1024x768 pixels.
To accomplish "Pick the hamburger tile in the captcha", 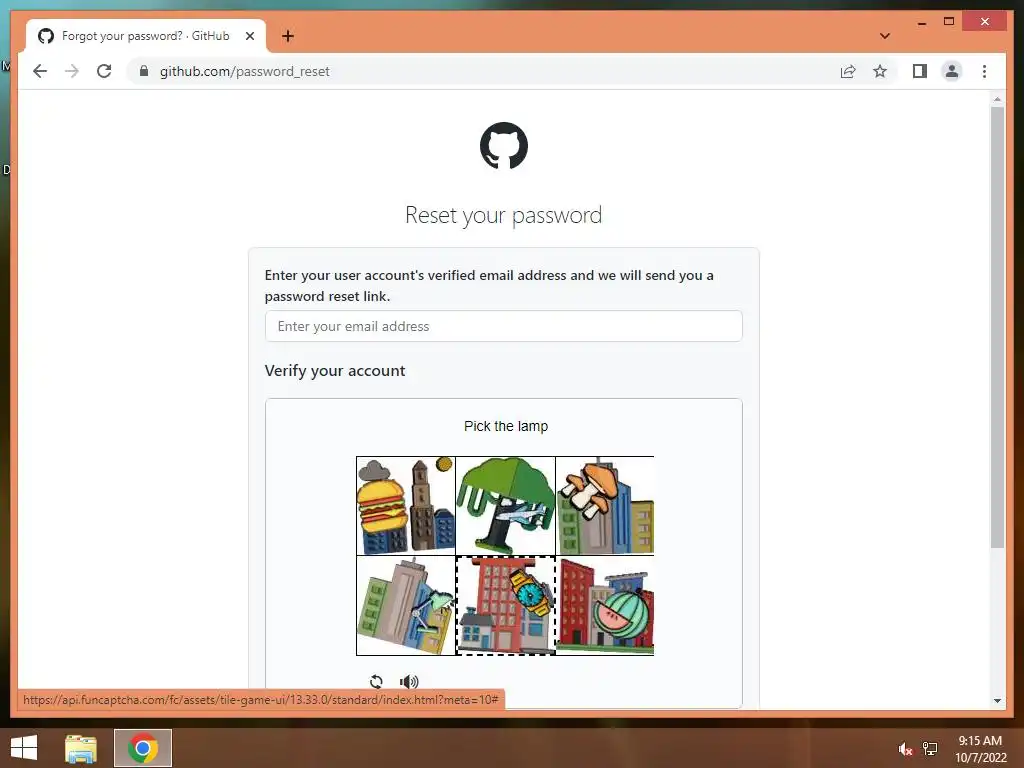I will click(x=406, y=506).
